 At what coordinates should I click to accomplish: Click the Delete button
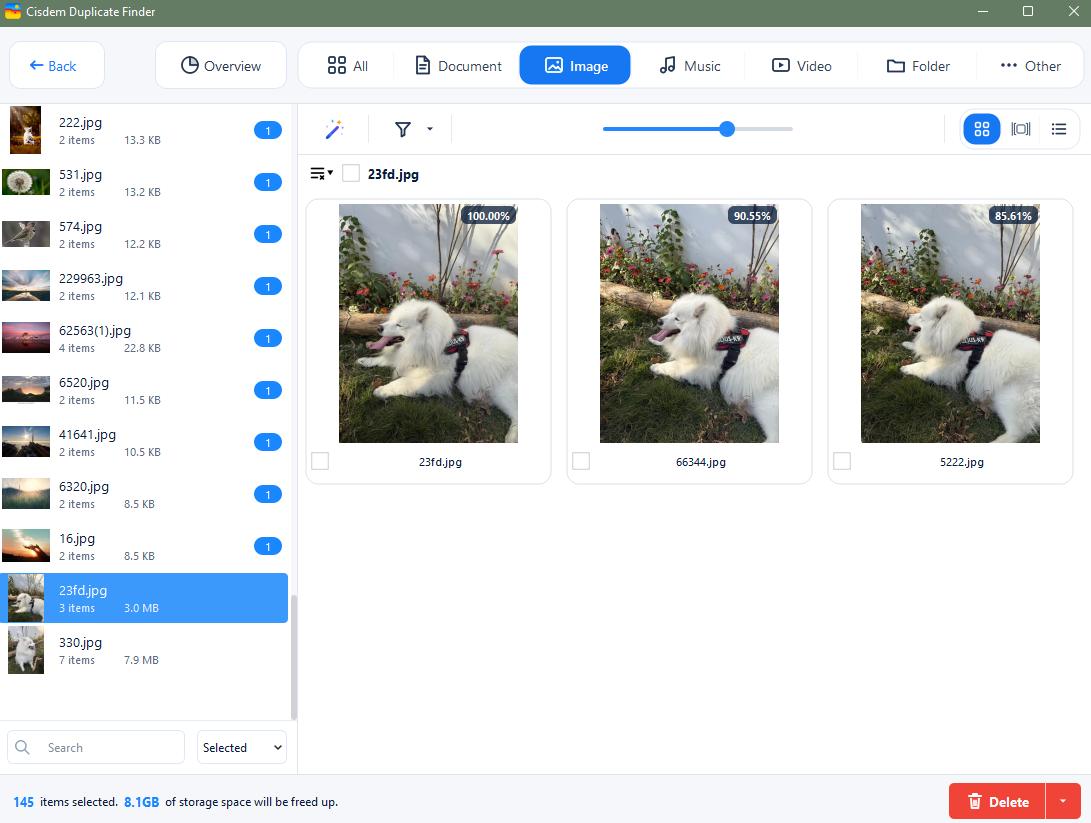click(x=998, y=801)
